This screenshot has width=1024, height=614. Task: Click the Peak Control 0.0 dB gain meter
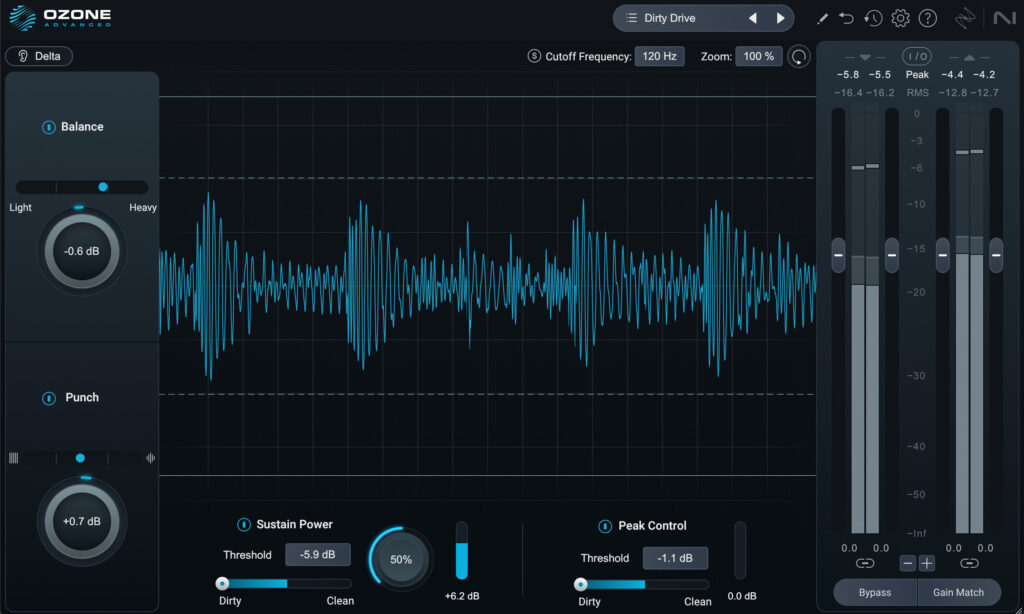pos(740,551)
